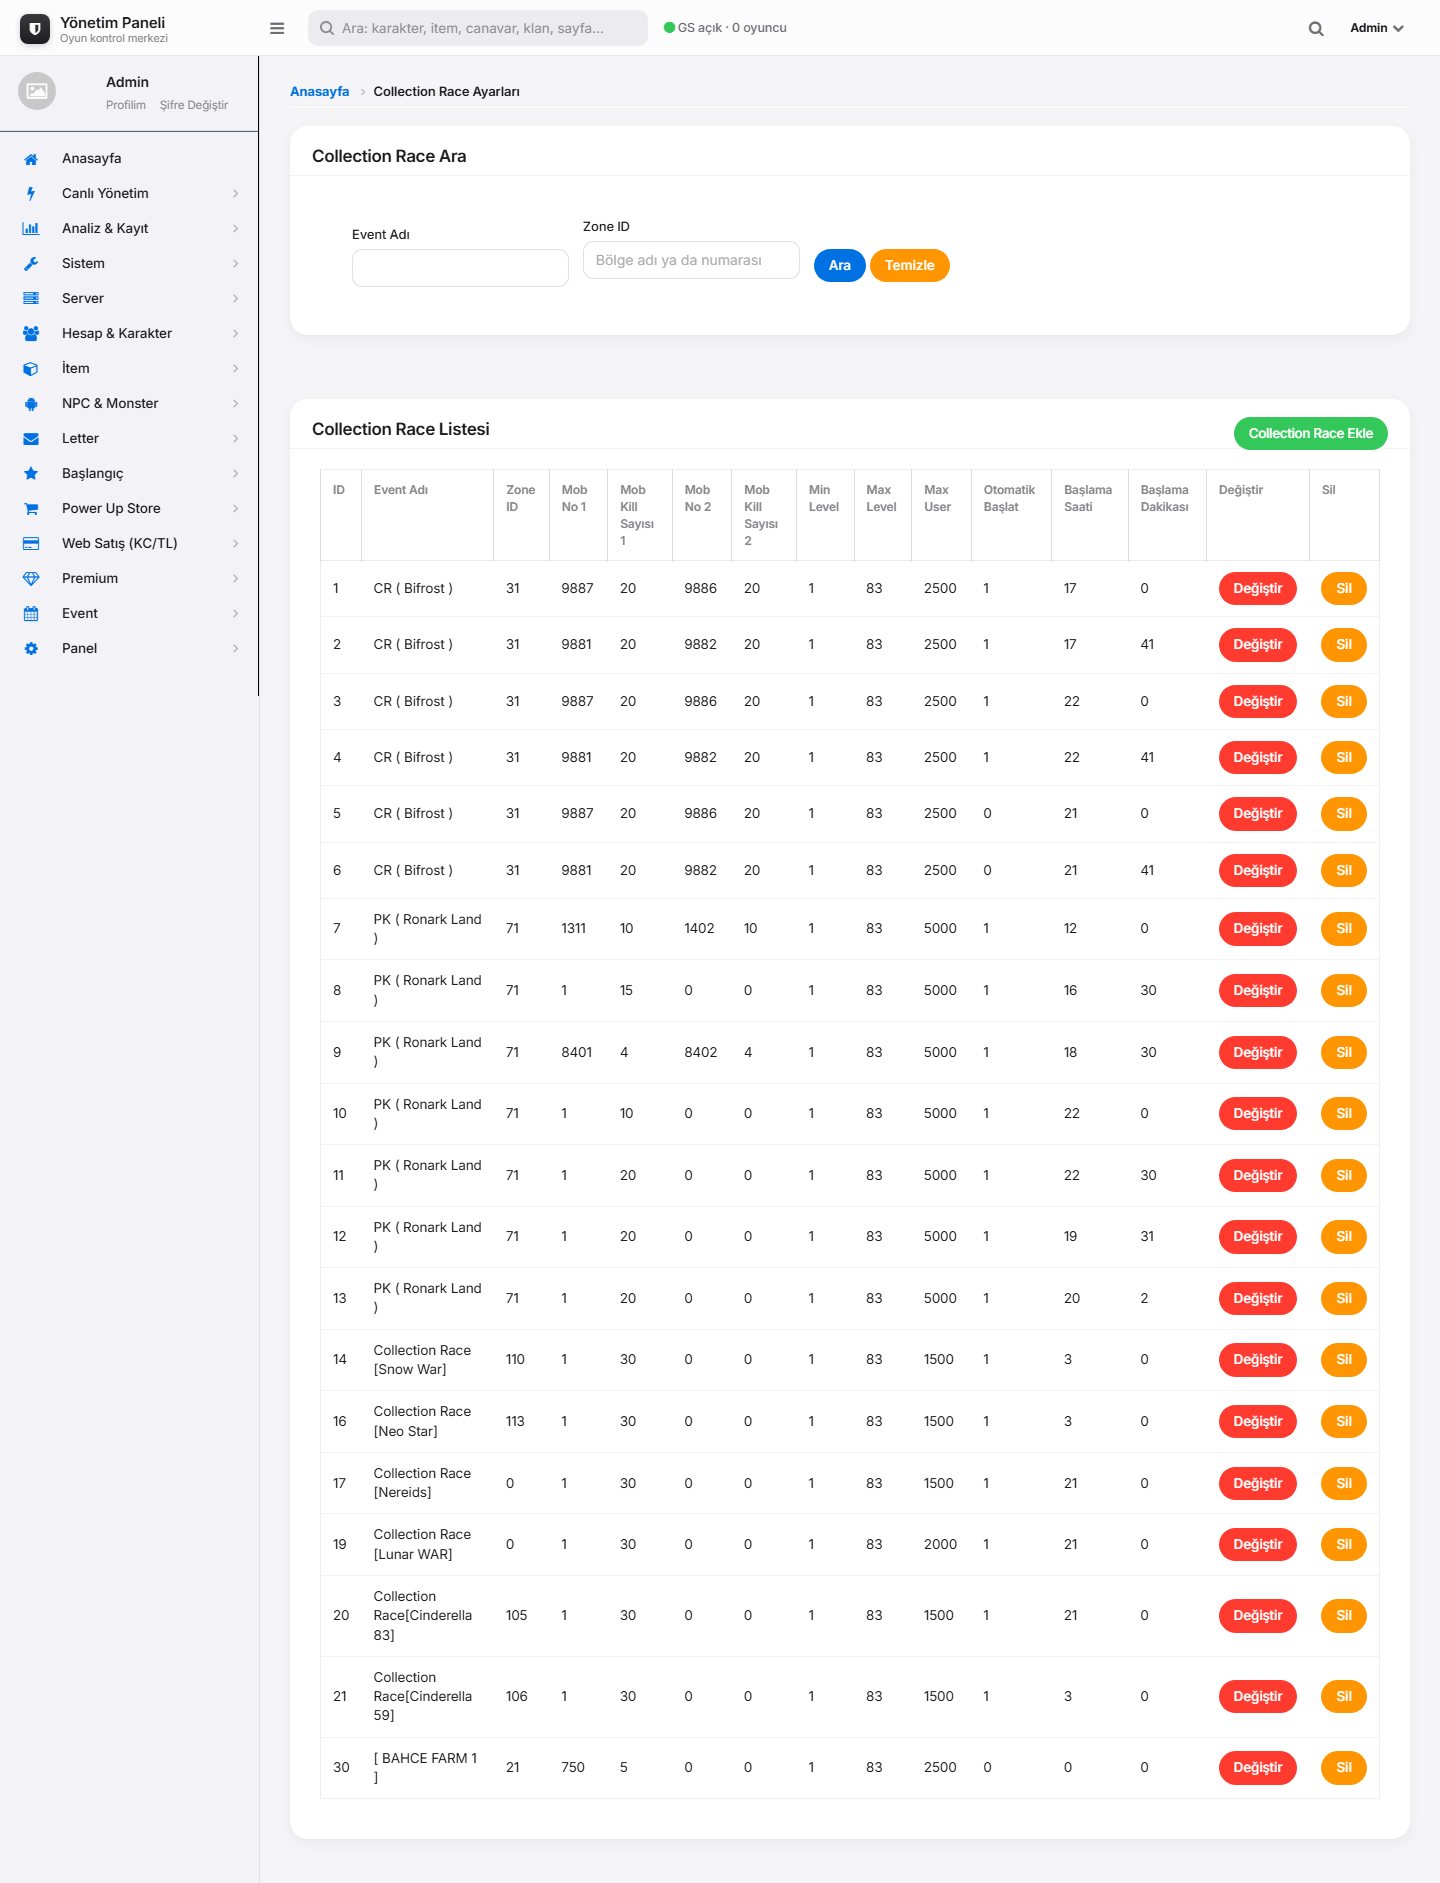Viewport: 1440px width, 1883px height.
Task: Click the orange Temizle button
Action: (x=910, y=265)
